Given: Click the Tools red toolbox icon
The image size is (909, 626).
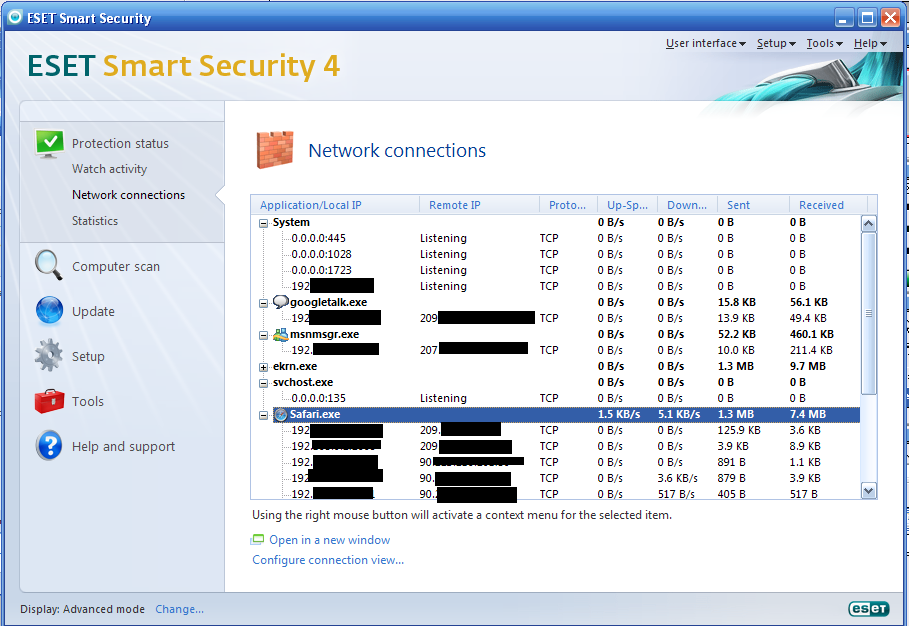Looking at the screenshot, I should coord(49,401).
